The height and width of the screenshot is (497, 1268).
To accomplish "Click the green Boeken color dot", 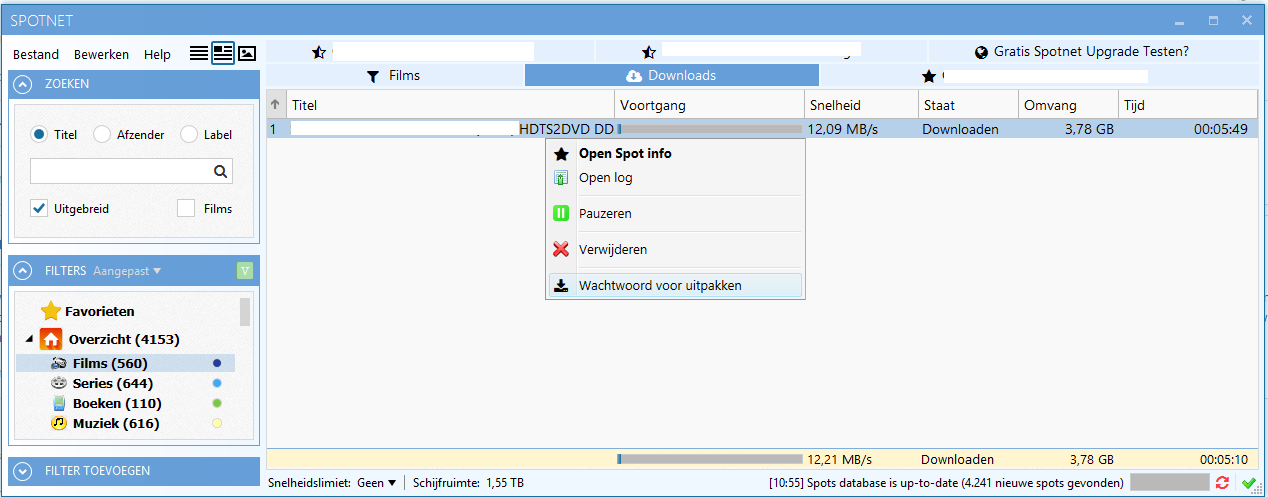I will click(x=217, y=403).
